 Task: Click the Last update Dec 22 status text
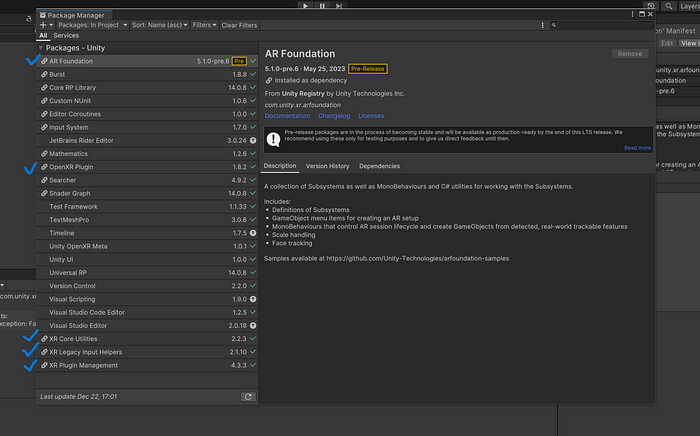coord(79,396)
